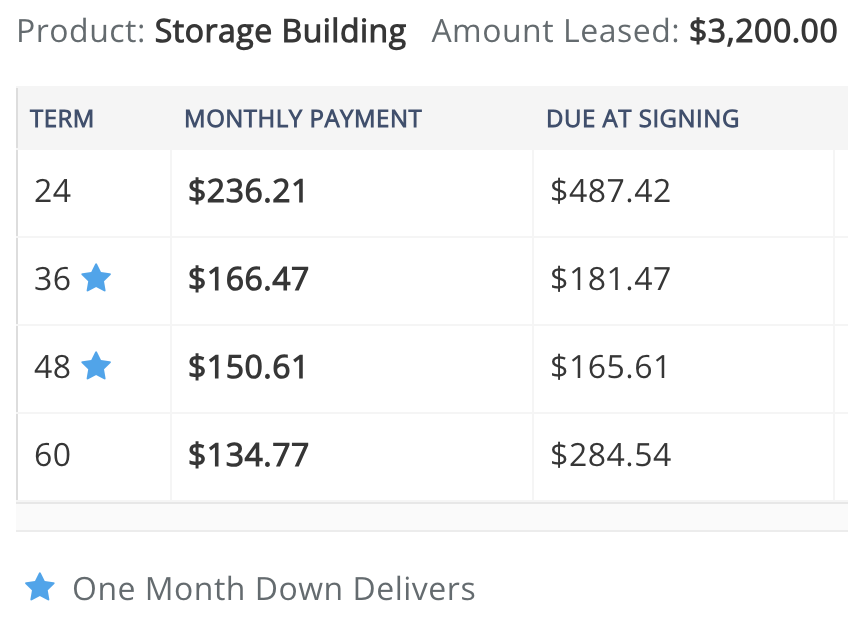Click the $284.54 due at signing
The width and height of the screenshot is (848, 622).
click(x=610, y=455)
